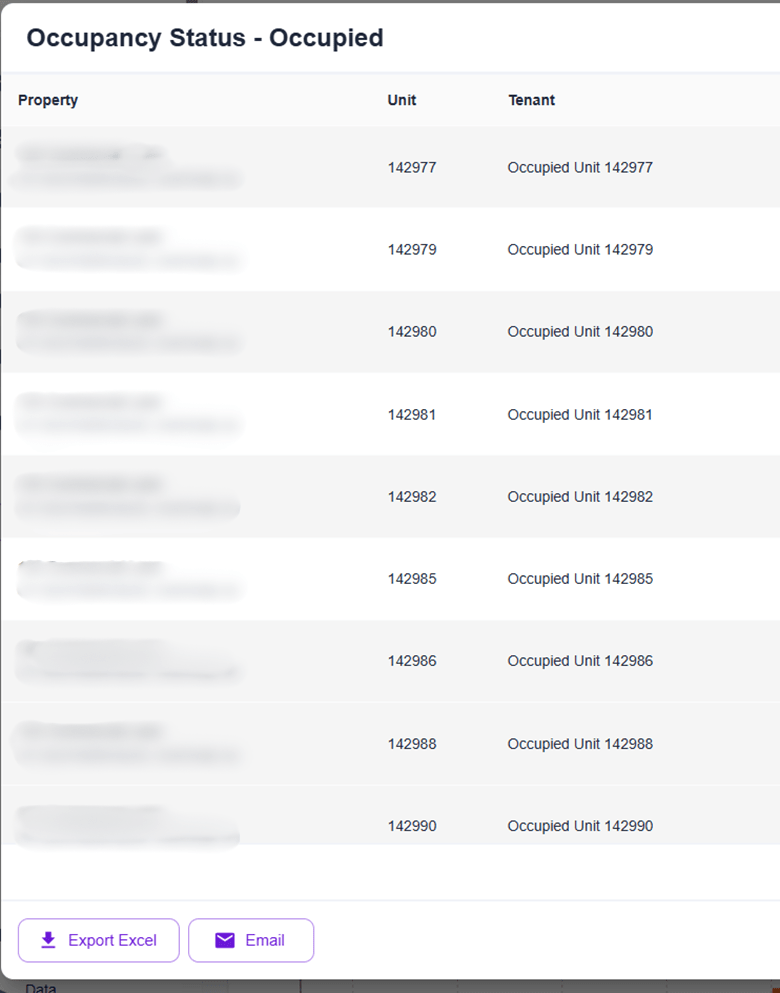Select unit number 142988
Image resolution: width=780 pixels, height=993 pixels.
[x=412, y=744]
